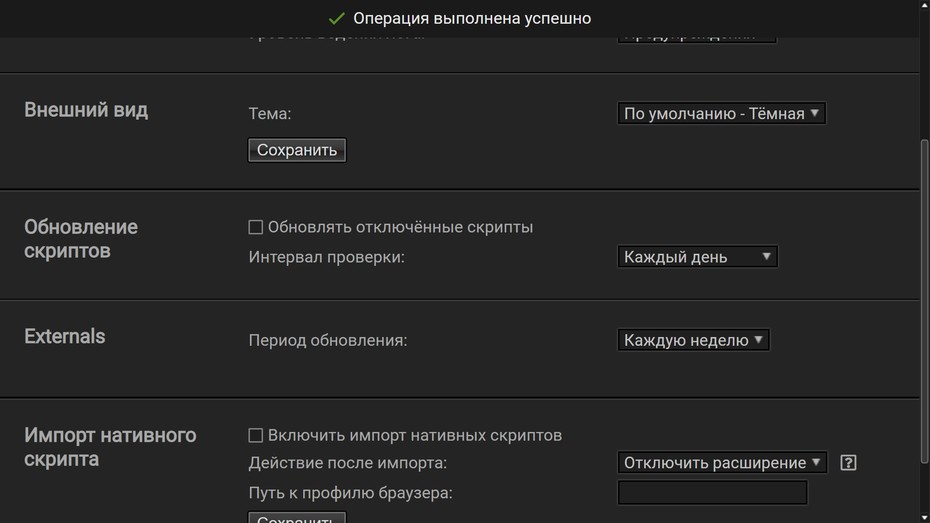Click the vertical scrollbar thumb

pos(925,301)
